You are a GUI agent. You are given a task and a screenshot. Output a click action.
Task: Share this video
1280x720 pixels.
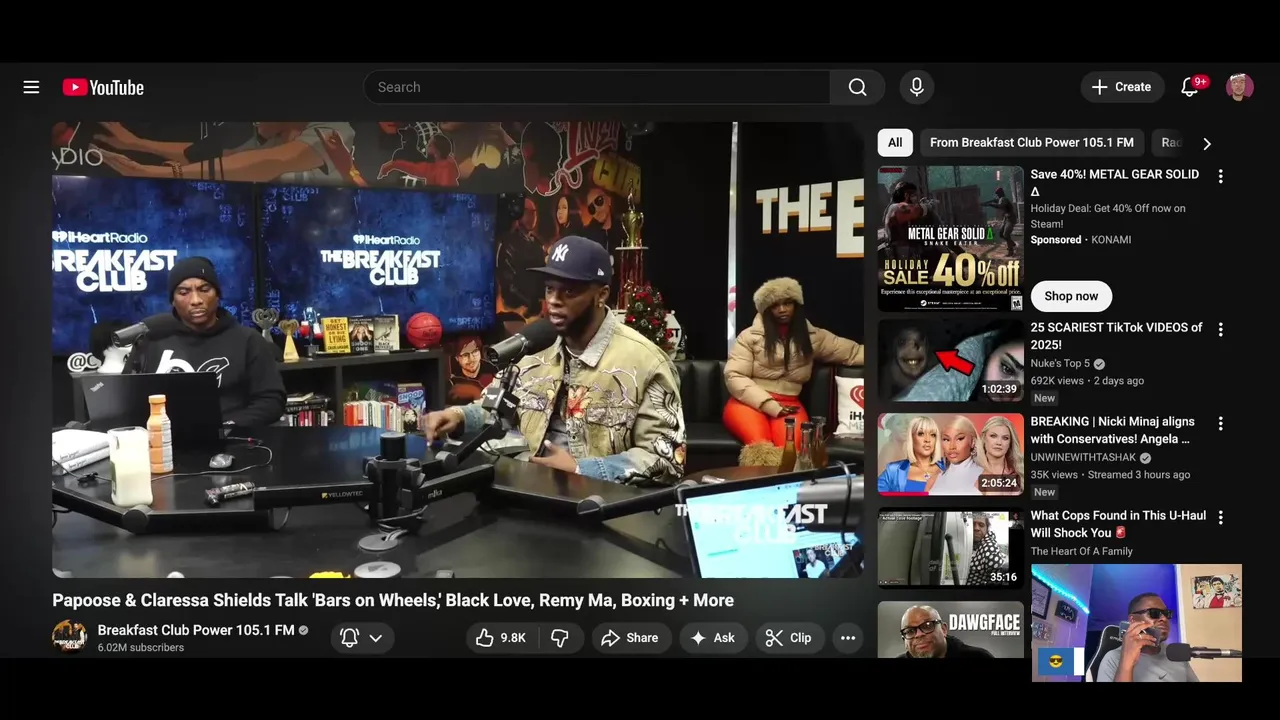[629, 638]
